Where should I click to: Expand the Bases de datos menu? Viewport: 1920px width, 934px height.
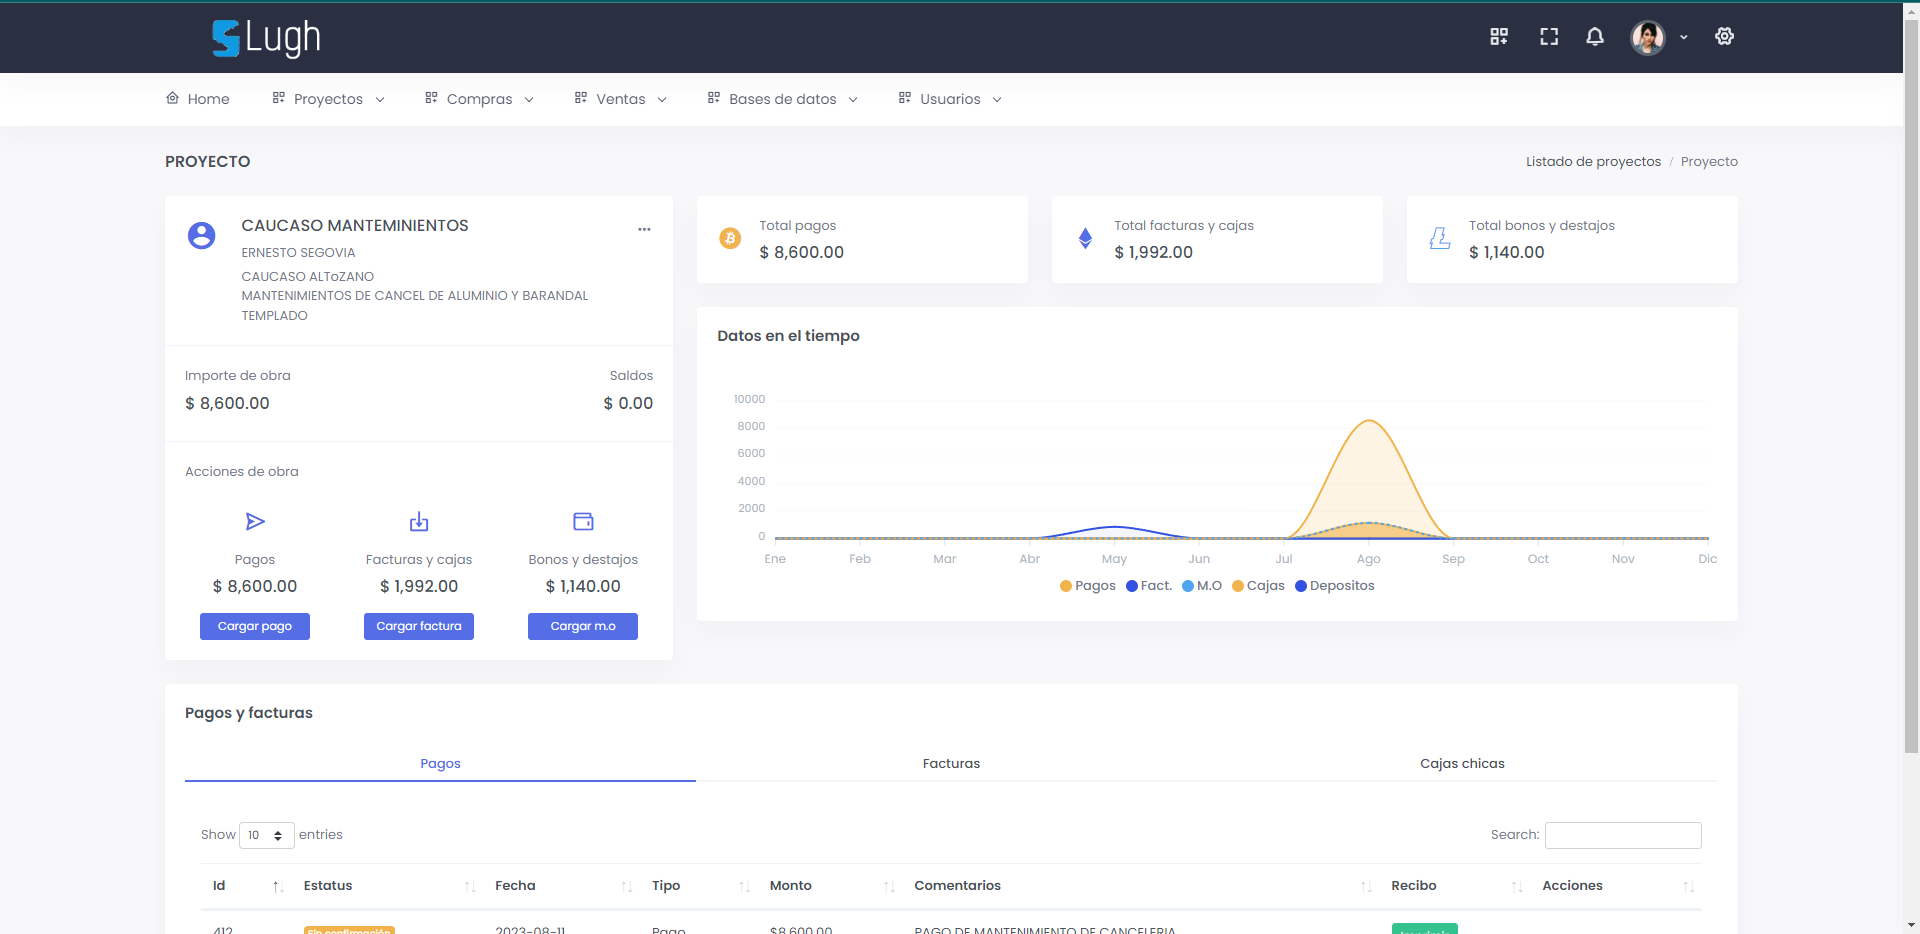pyautogui.click(x=782, y=99)
